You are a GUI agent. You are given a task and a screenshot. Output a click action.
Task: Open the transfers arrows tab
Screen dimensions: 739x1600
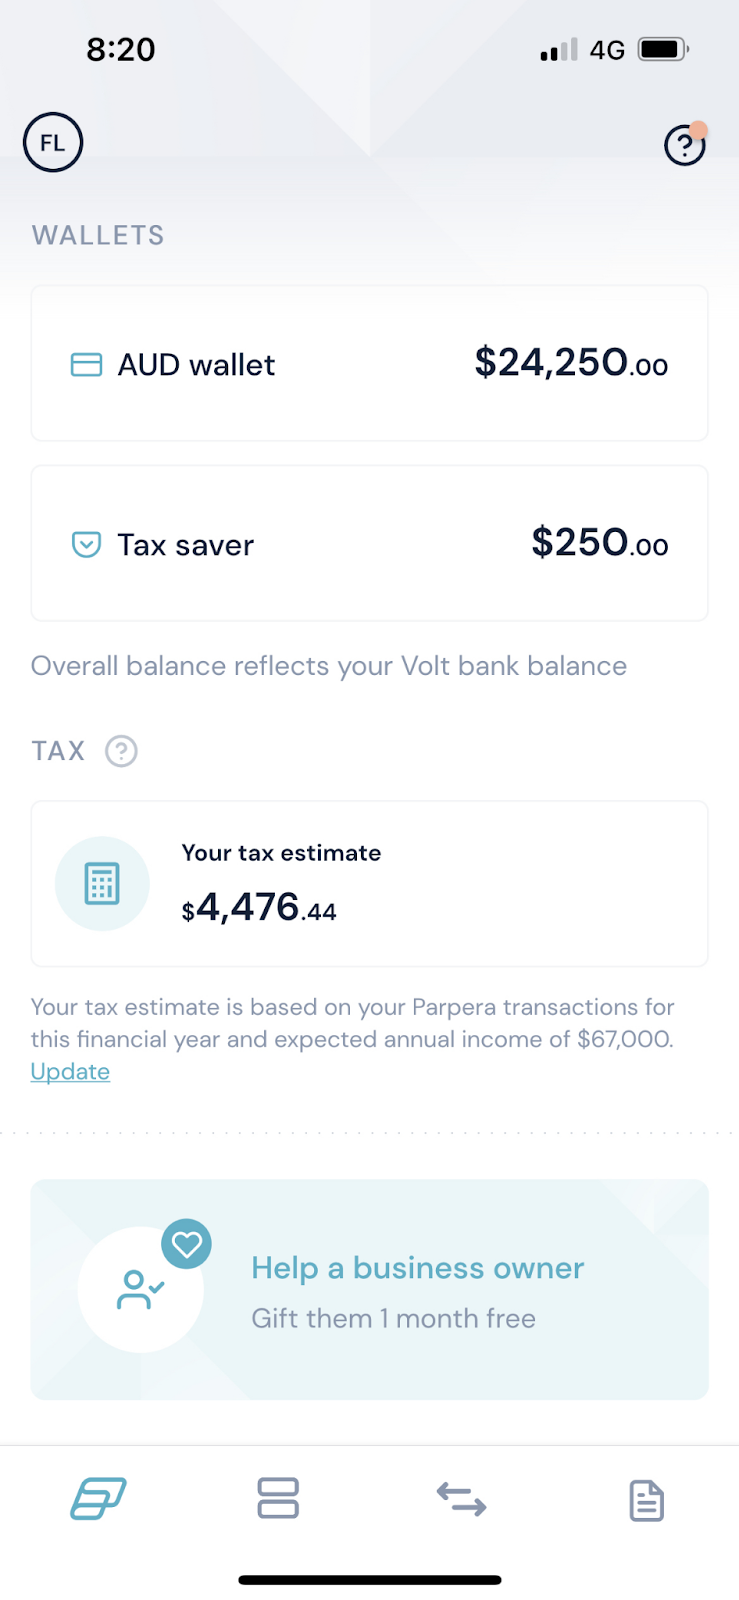click(x=461, y=1499)
